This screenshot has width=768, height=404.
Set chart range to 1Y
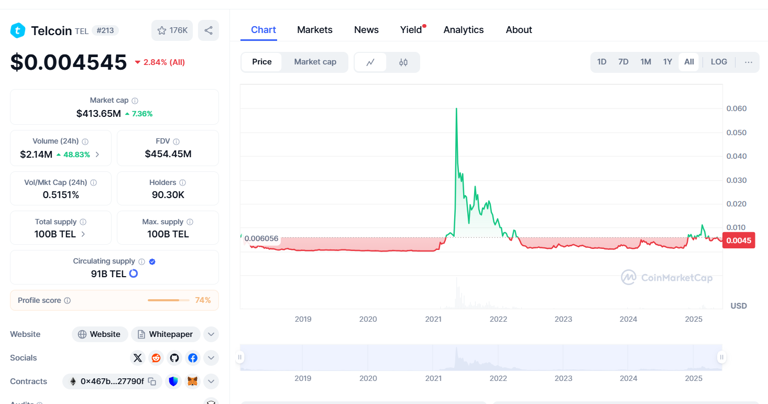click(668, 62)
